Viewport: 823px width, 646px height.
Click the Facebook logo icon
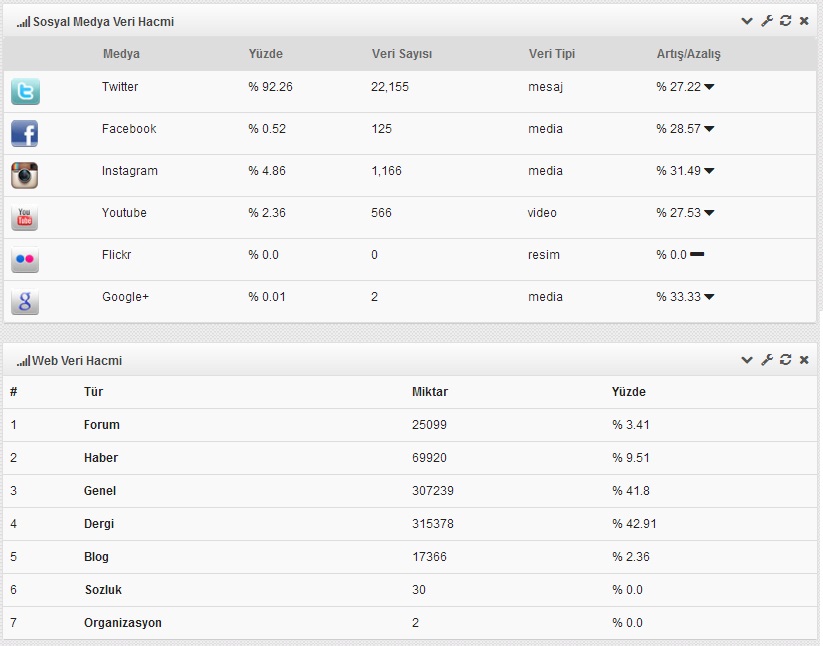[25, 133]
